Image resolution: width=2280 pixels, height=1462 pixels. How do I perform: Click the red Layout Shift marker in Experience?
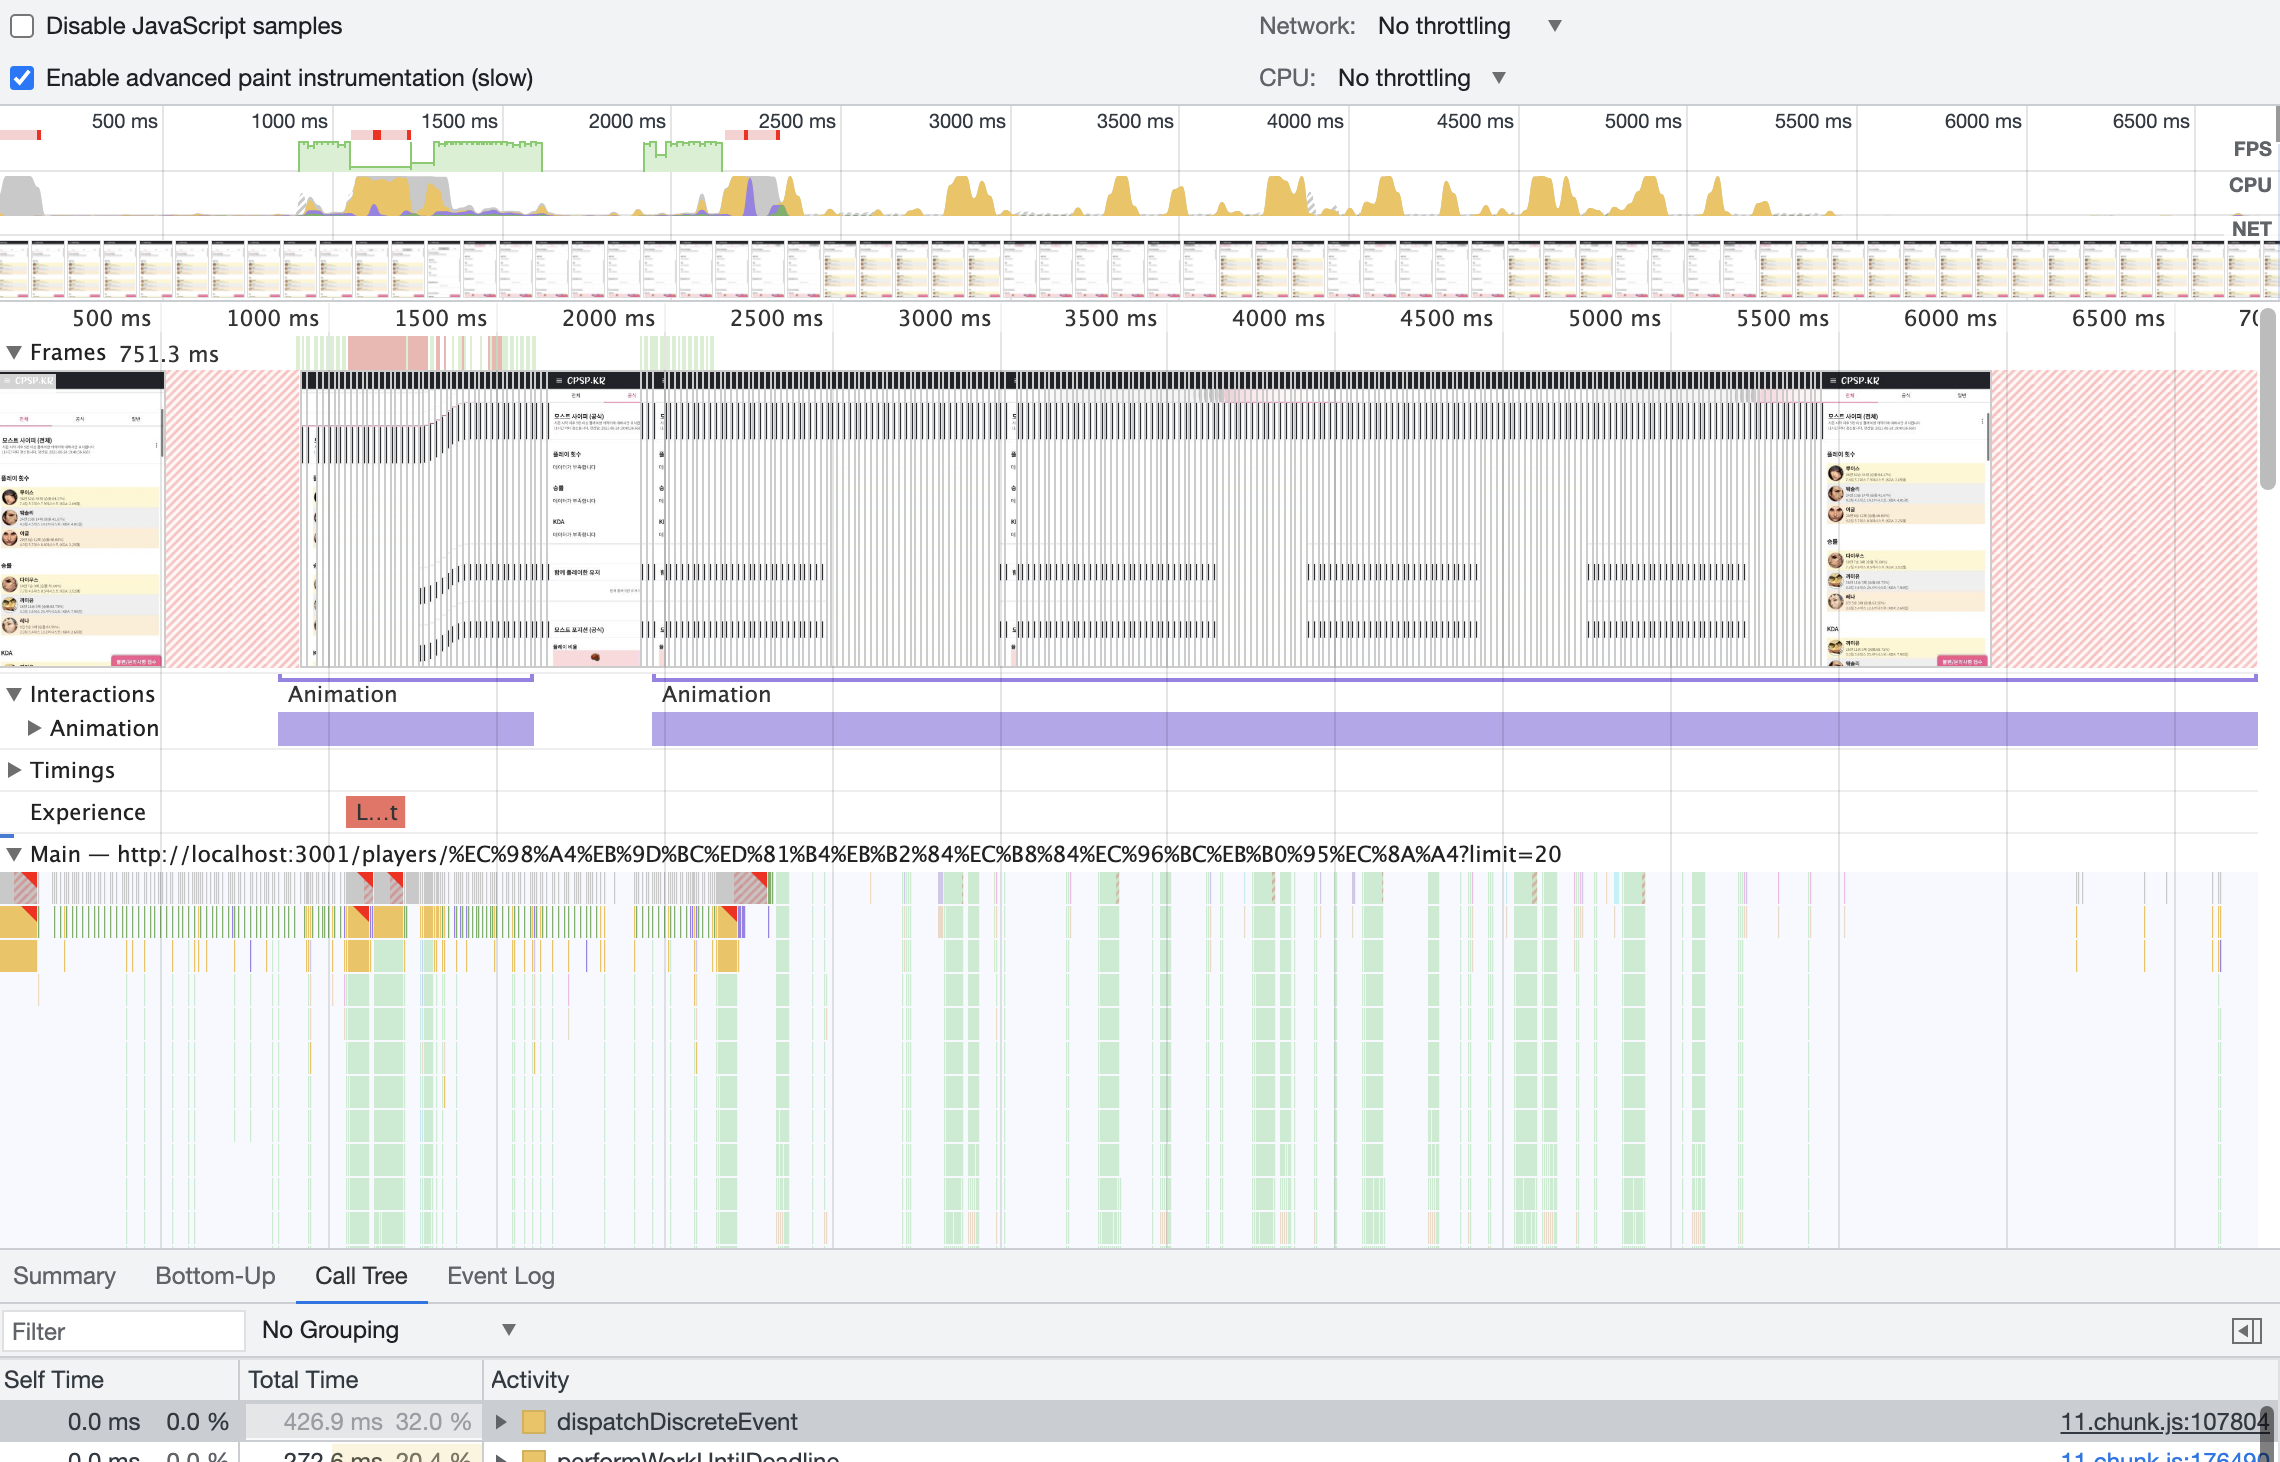[375, 812]
